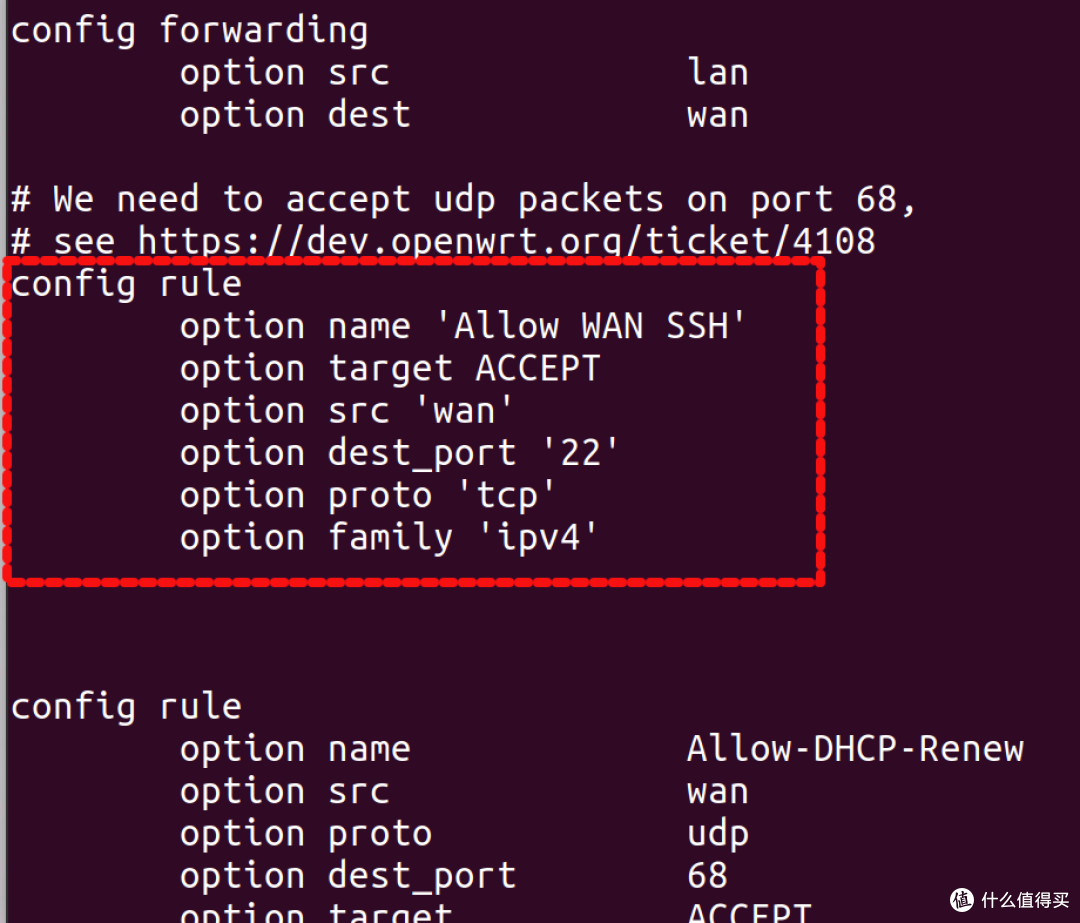The width and height of the screenshot is (1080, 923).
Task: Click the '22' dest_port value
Action: tap(579, 453)
